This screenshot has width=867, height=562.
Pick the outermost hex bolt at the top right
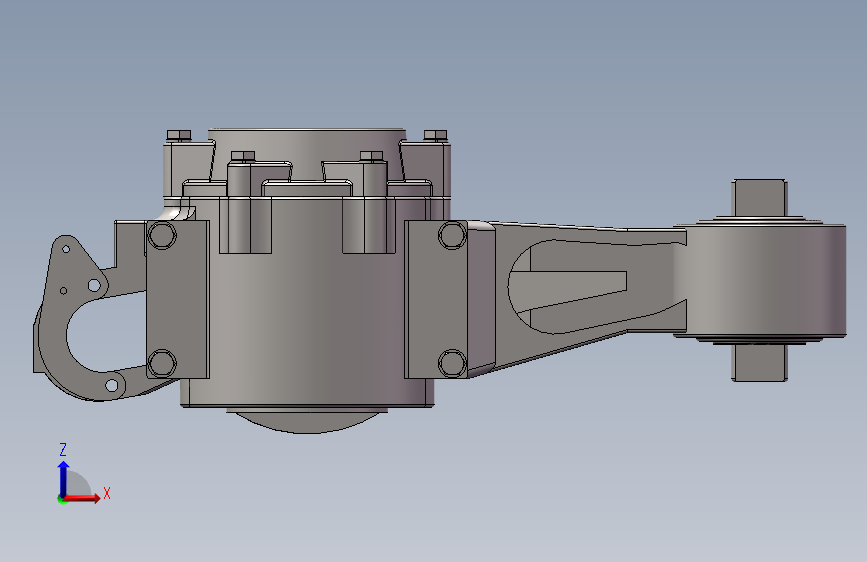[x=435, y=136]
